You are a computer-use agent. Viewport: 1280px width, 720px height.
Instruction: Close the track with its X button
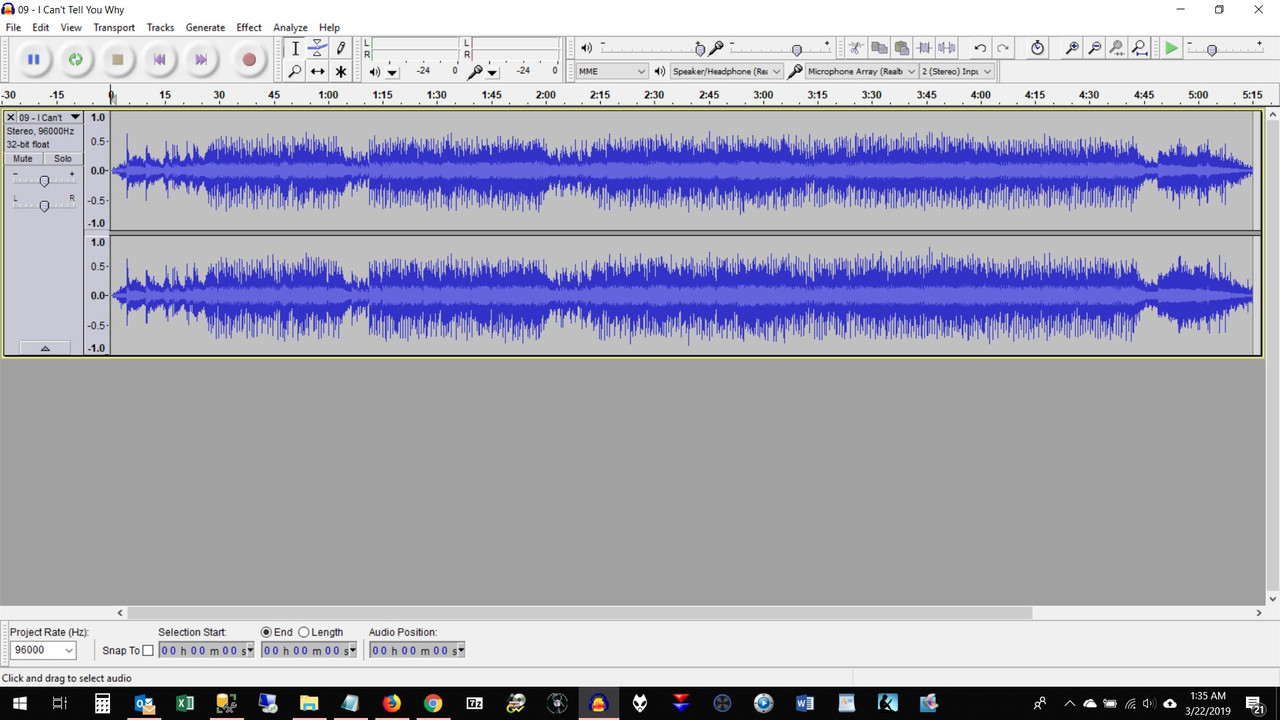pos(11,117)
